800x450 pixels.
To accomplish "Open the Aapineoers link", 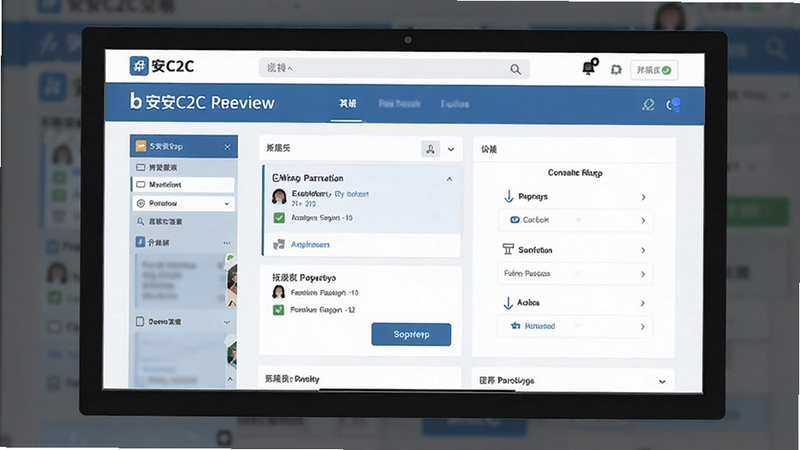I will coord(310,244).
